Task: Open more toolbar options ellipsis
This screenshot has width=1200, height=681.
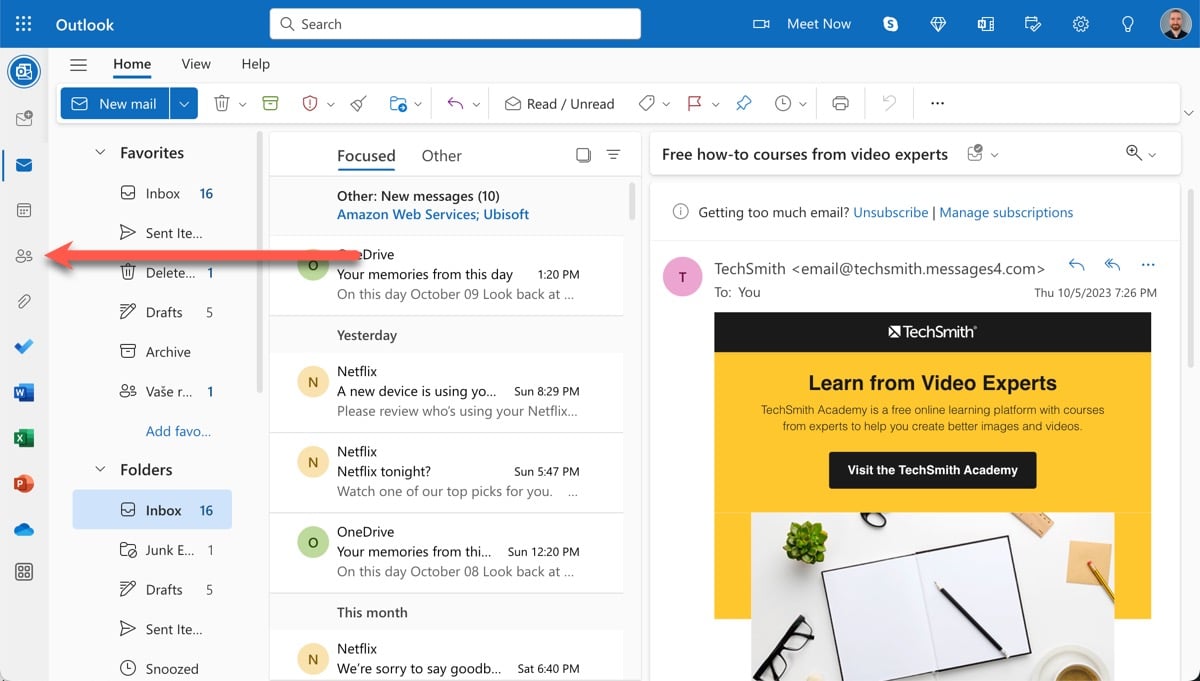Action: [937, 103]
